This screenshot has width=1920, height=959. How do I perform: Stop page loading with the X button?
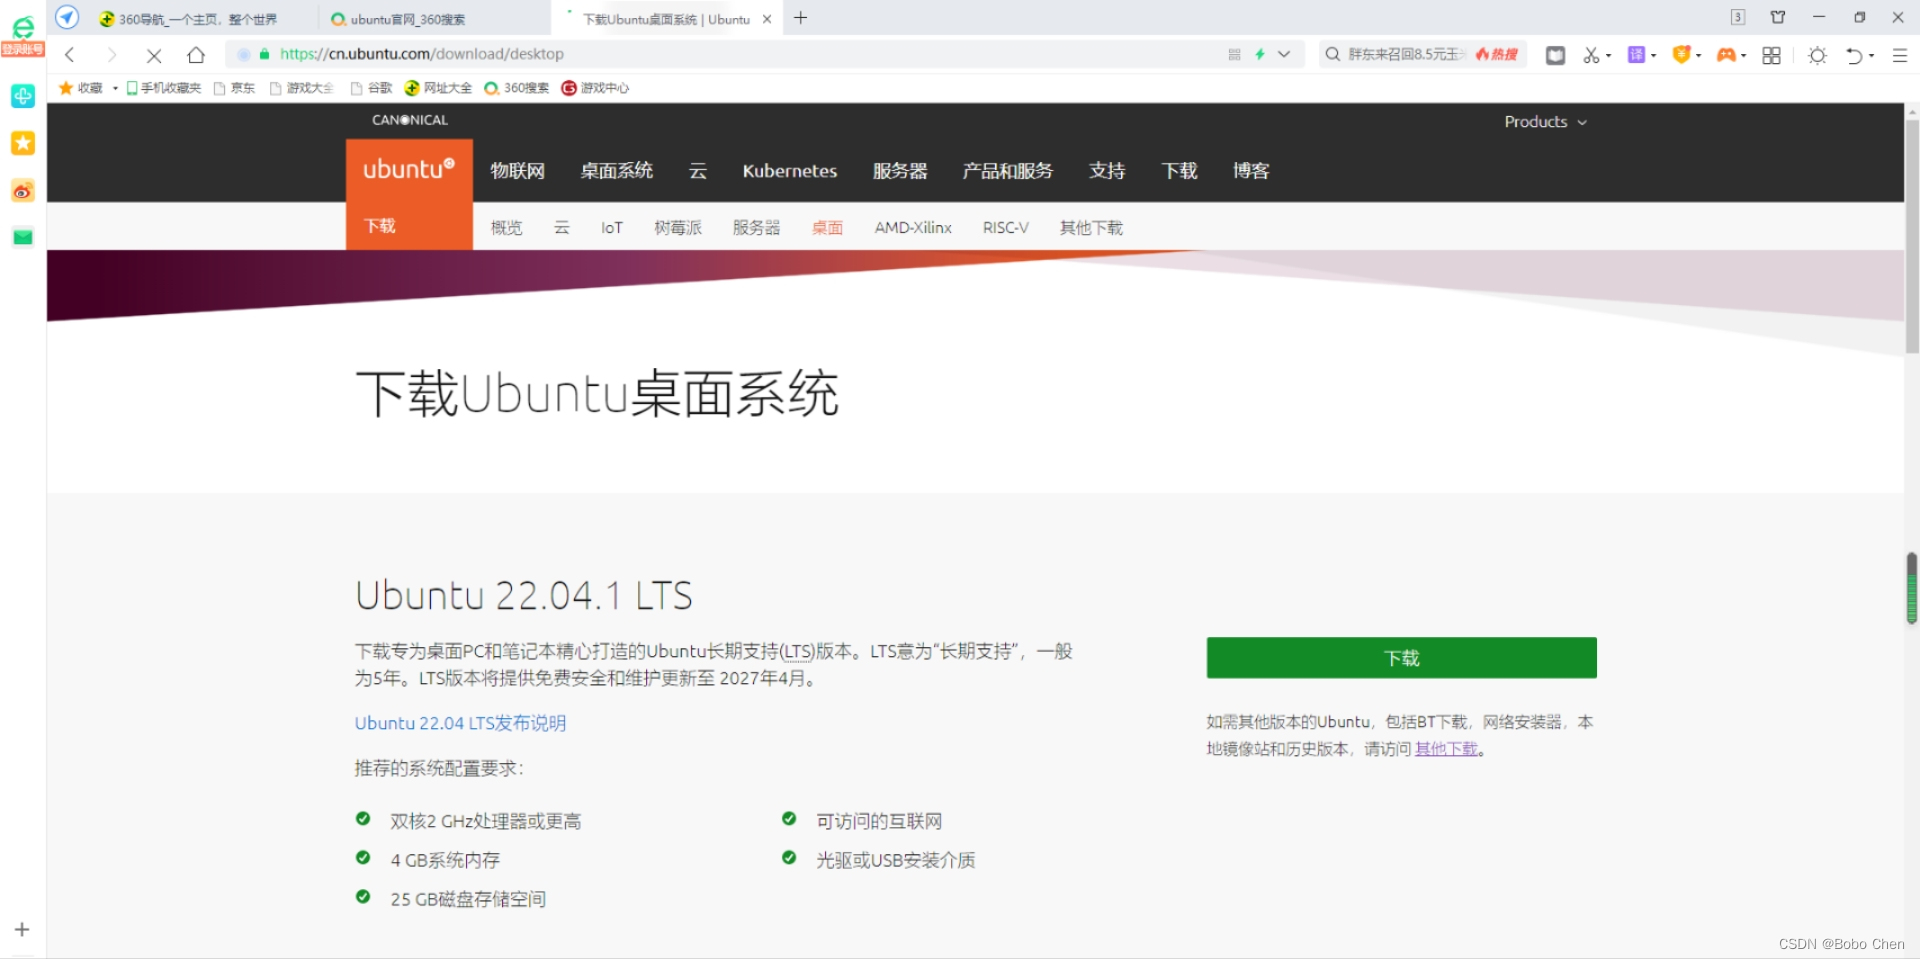[154, 55]
